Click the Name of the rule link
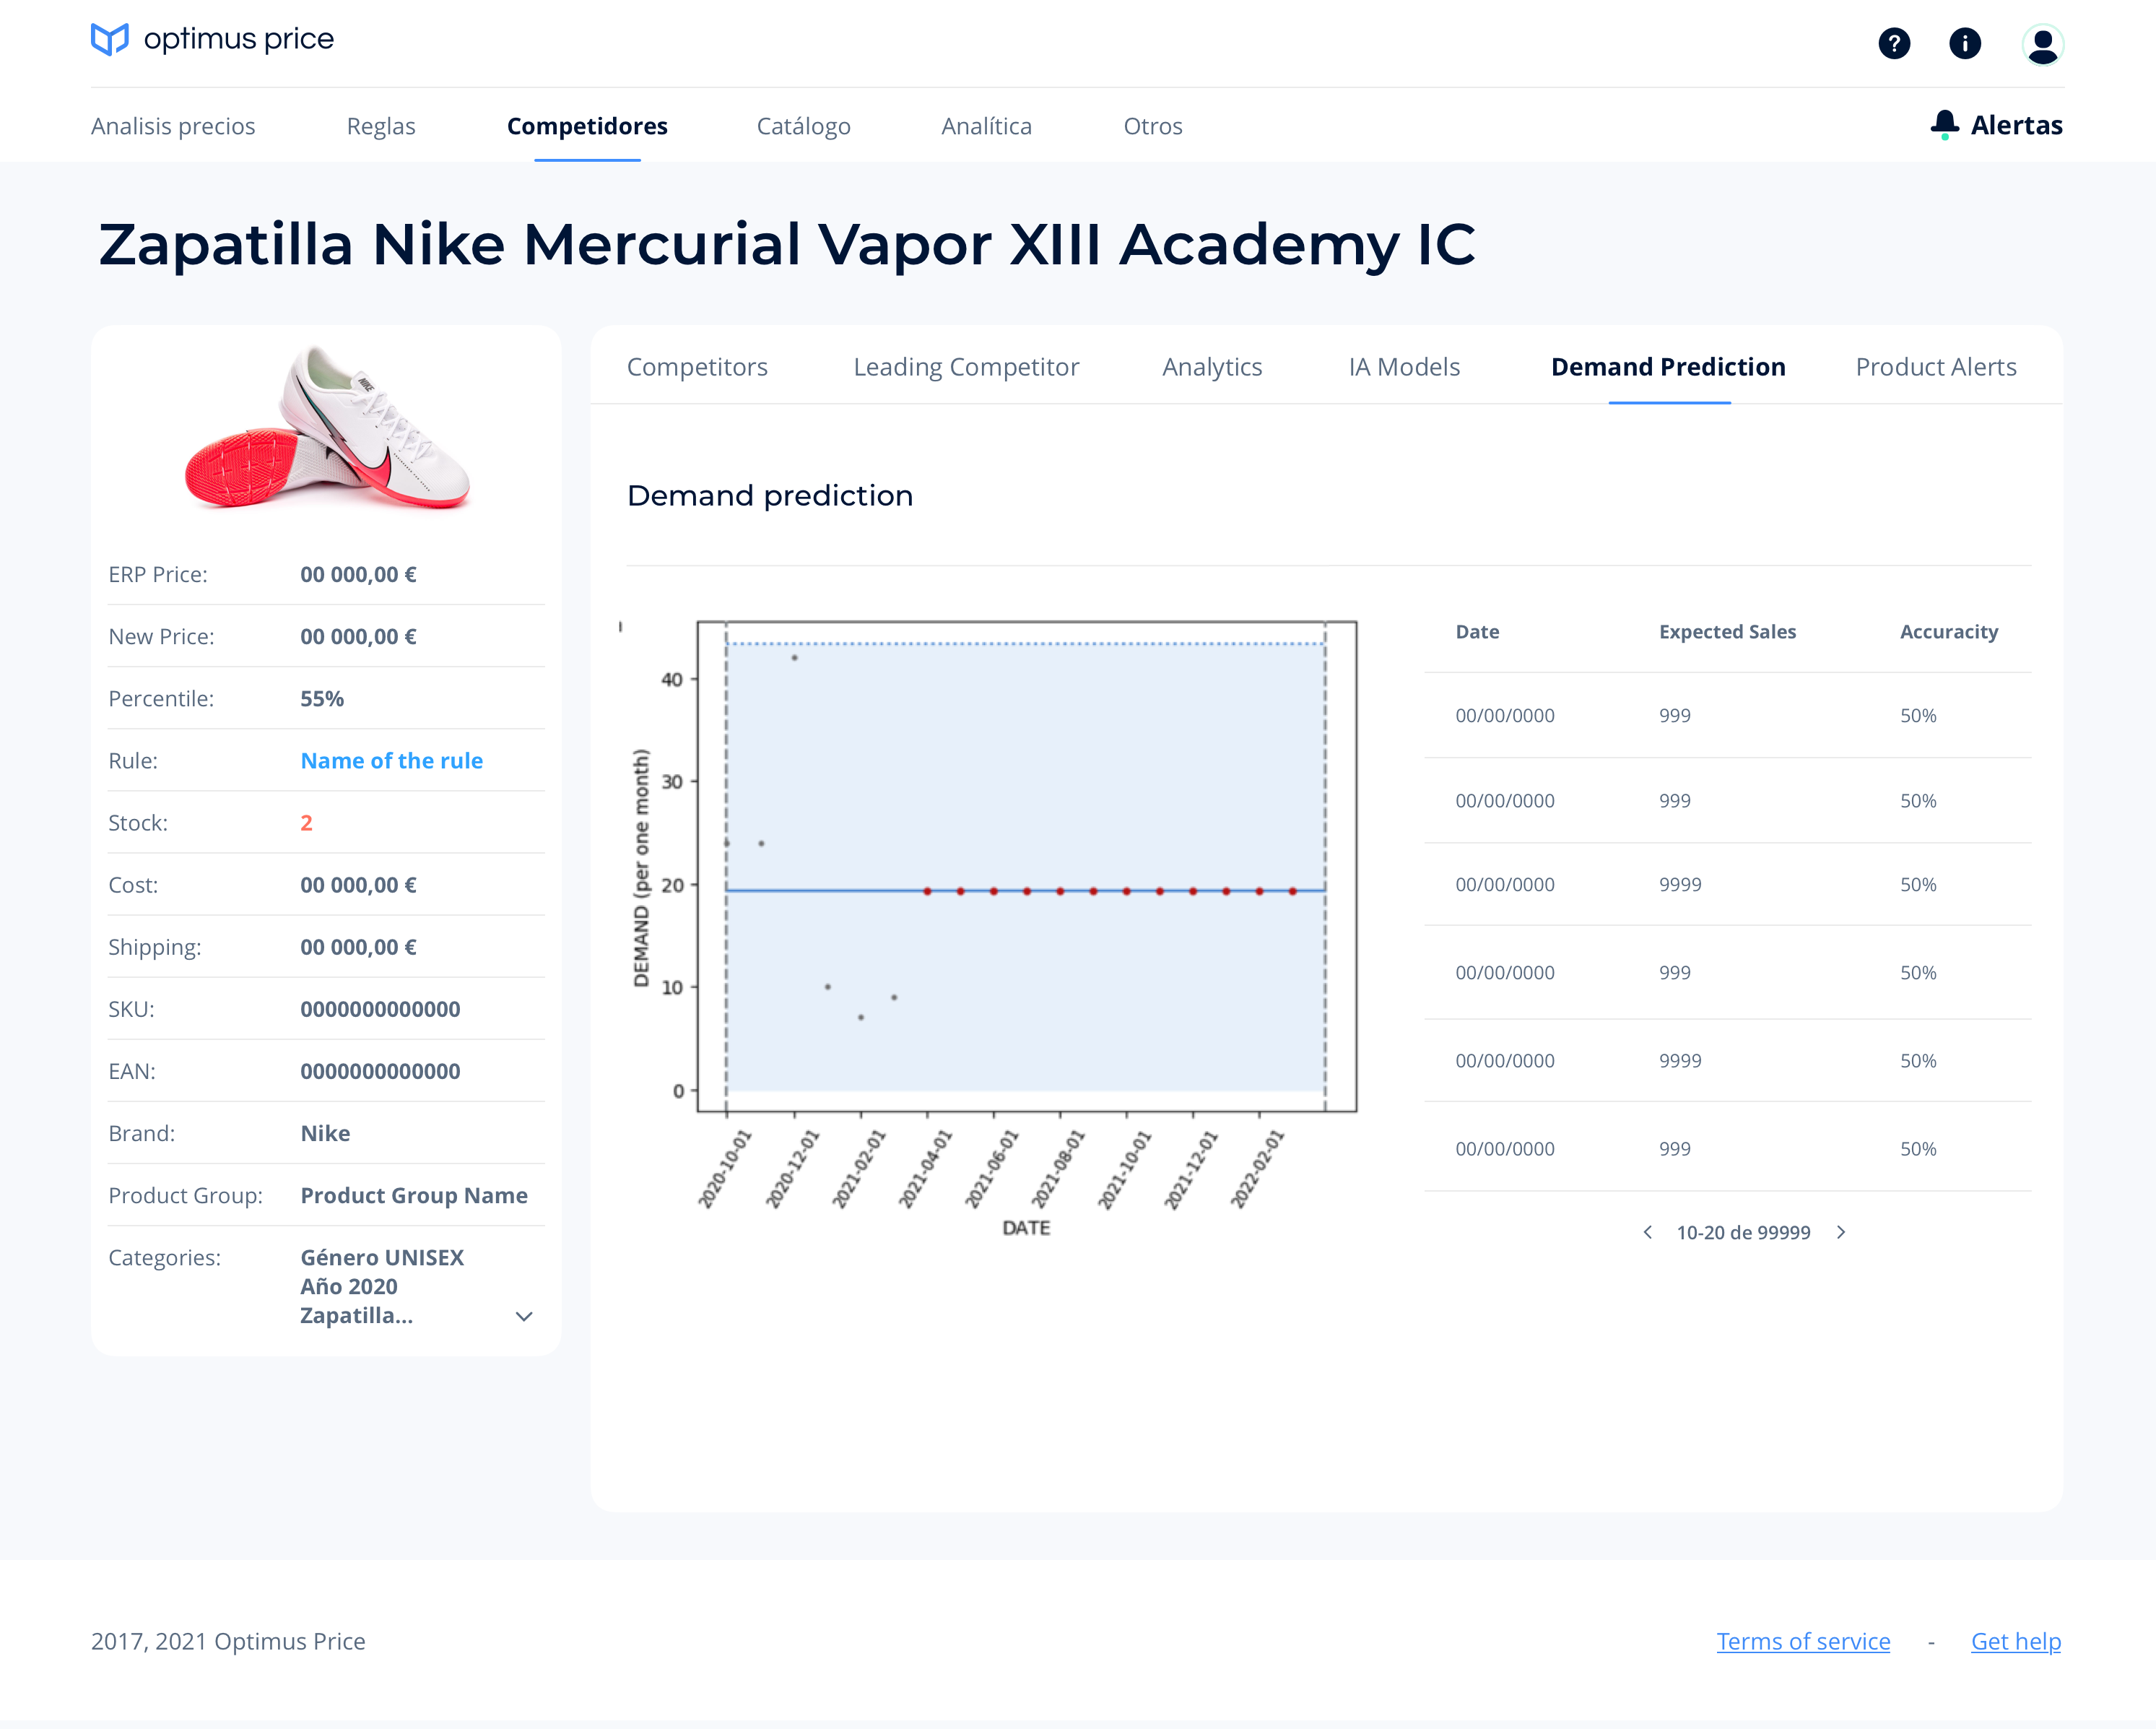The height and width of the screenshot is (1729, 2156). click(x=391, y=760)
